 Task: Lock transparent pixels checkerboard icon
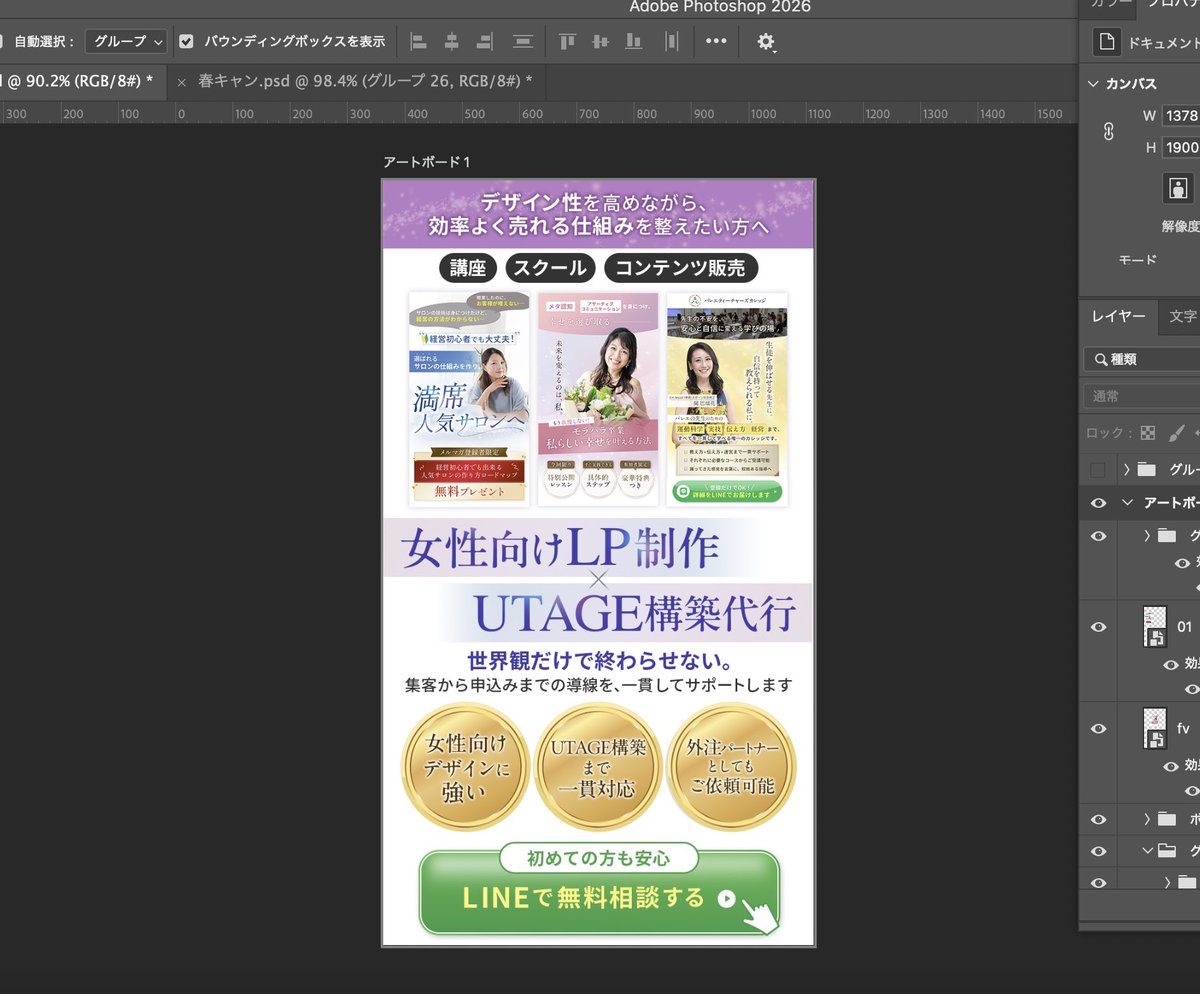coord(1147,433)
